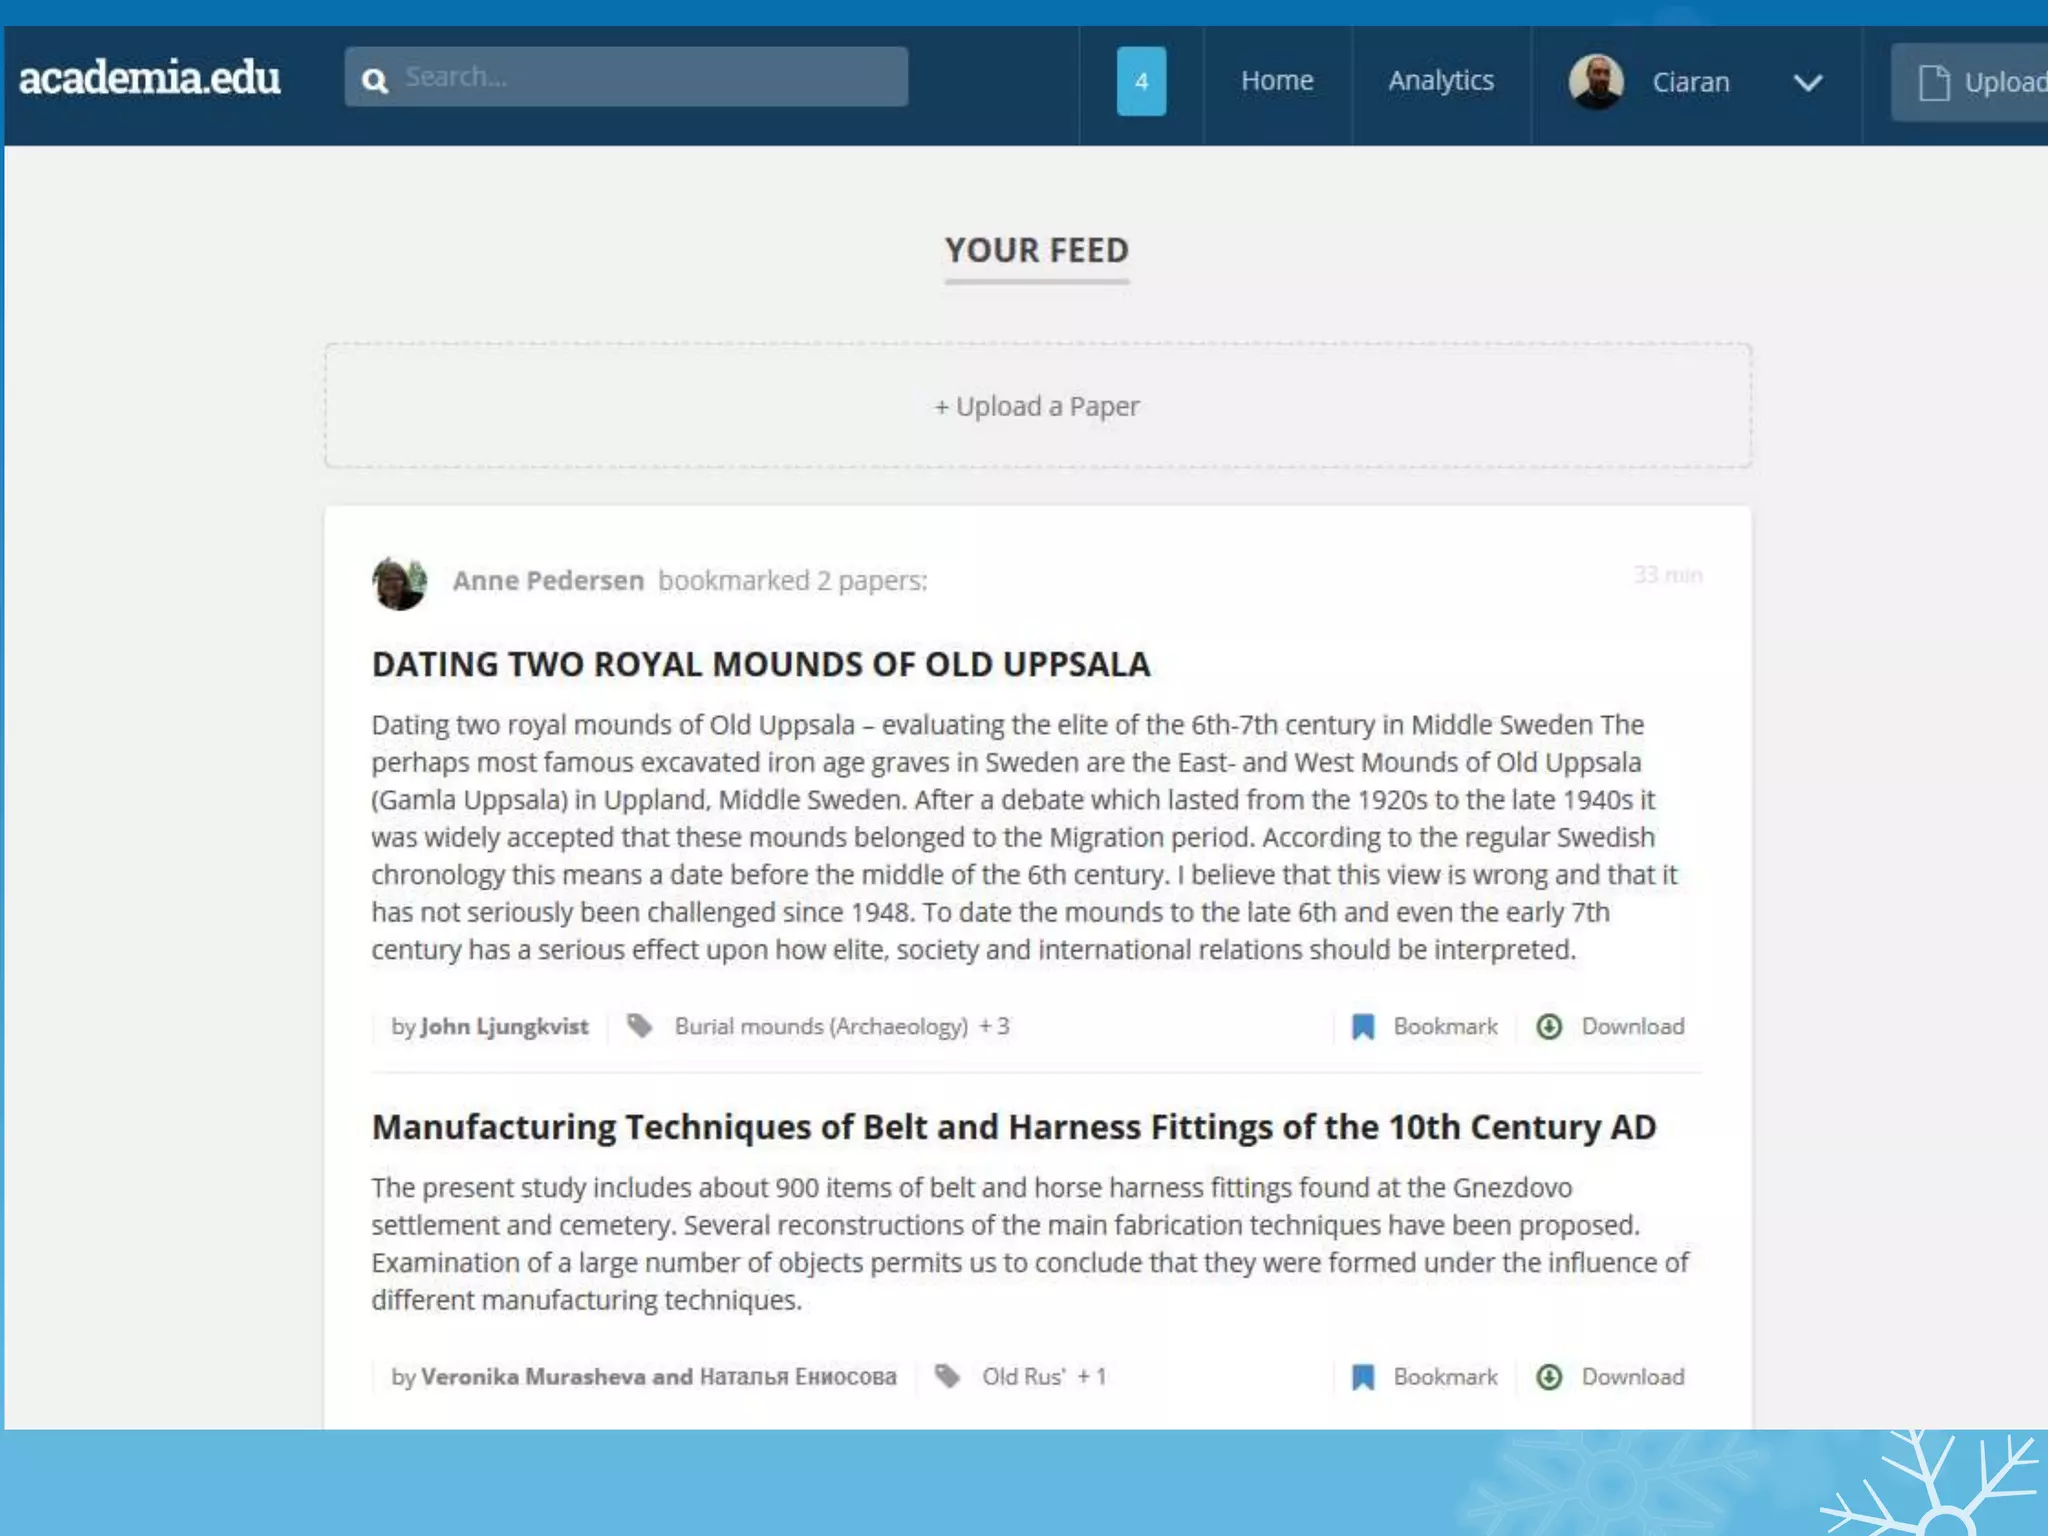Click bookmark icon on Belt Fittings paper

tap(1363, 1377)
